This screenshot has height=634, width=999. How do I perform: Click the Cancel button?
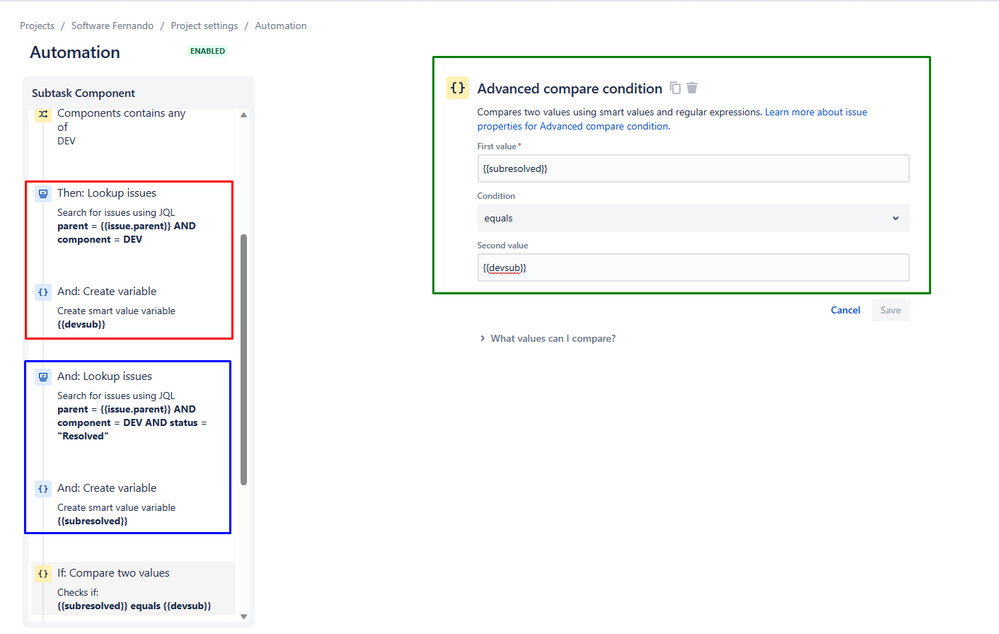click(x=845, y=310)
